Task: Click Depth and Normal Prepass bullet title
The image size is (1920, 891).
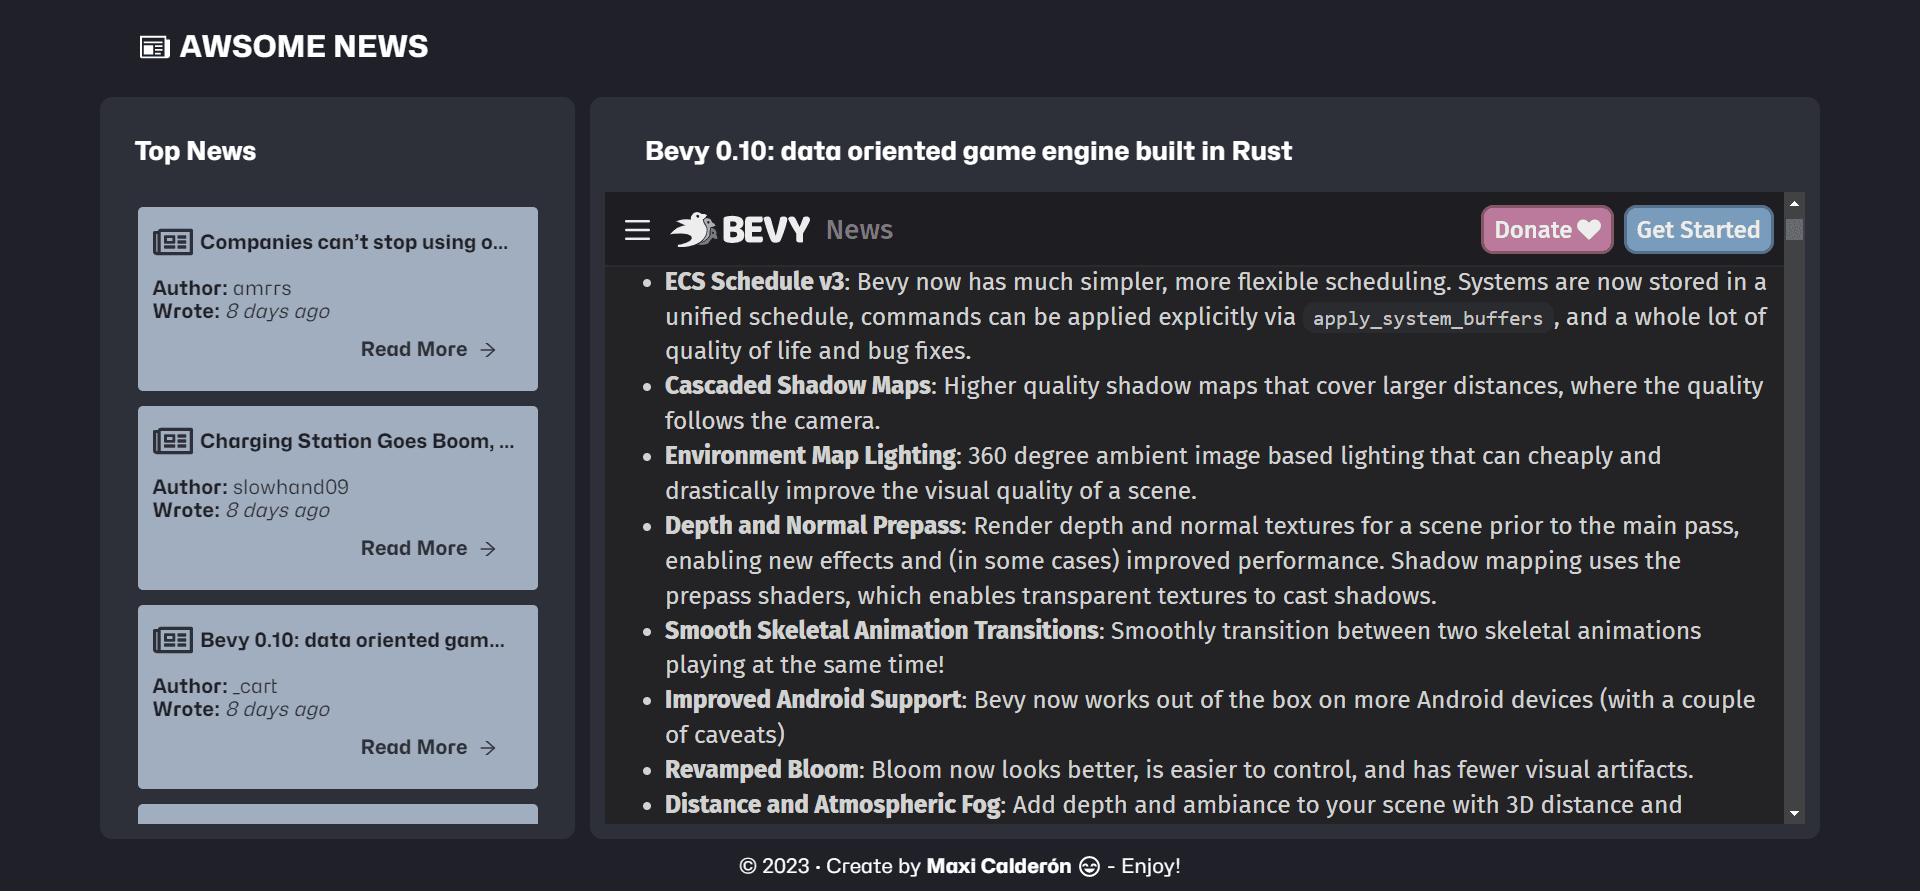Action: 812,526
